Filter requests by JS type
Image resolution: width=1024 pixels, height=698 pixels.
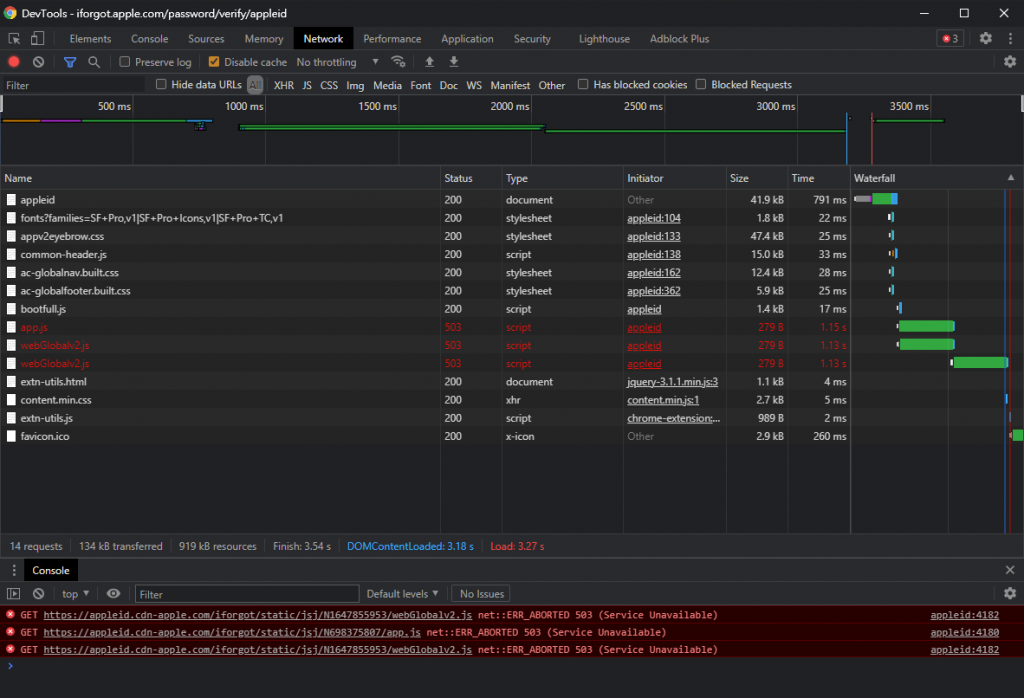click(307, 86)
